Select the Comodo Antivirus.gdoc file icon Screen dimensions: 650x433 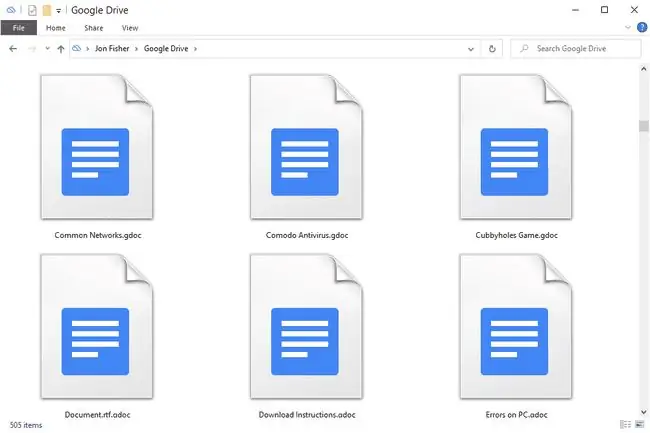[x=306, y=147]
